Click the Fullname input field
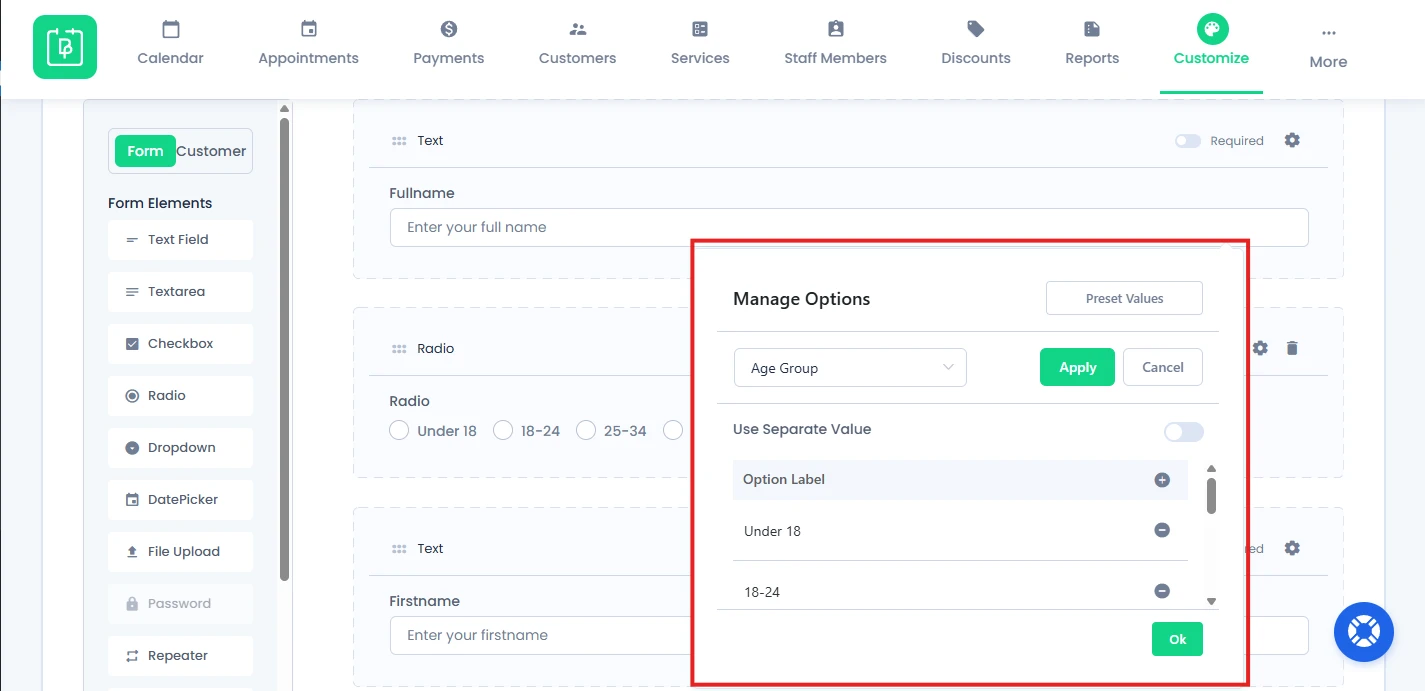The image size is (1425, 691). point(849,227)
